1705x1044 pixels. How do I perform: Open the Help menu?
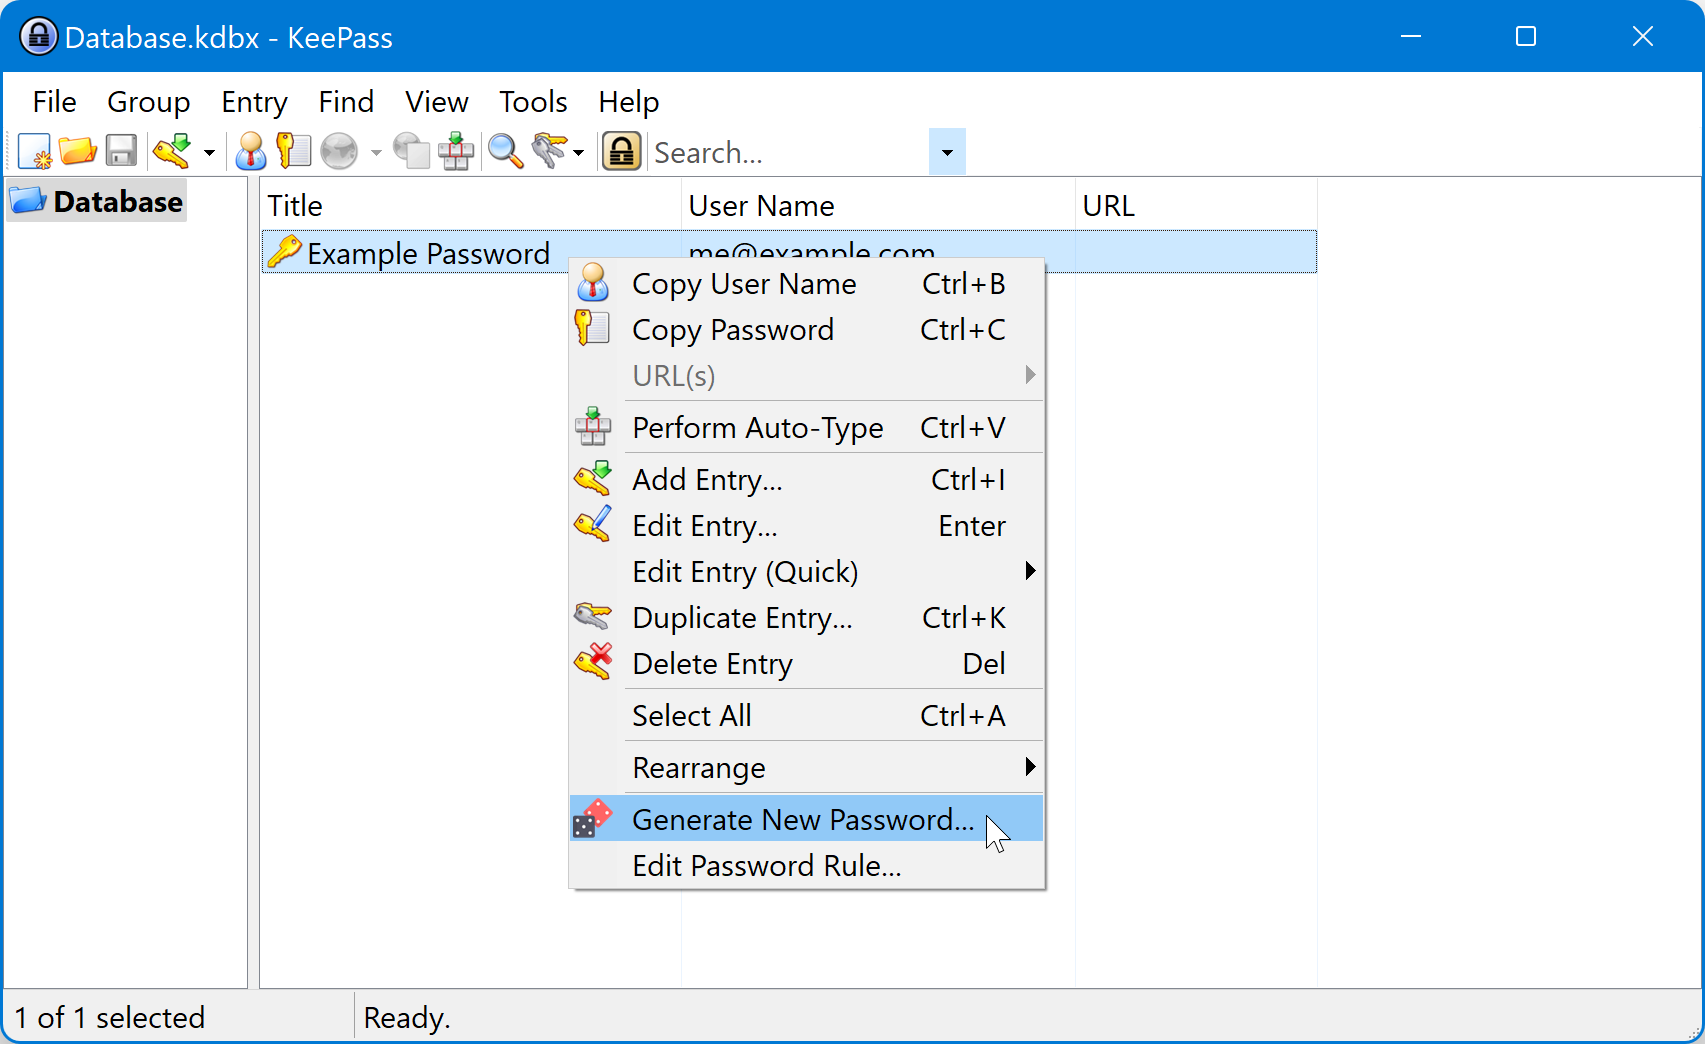(628, 102)
